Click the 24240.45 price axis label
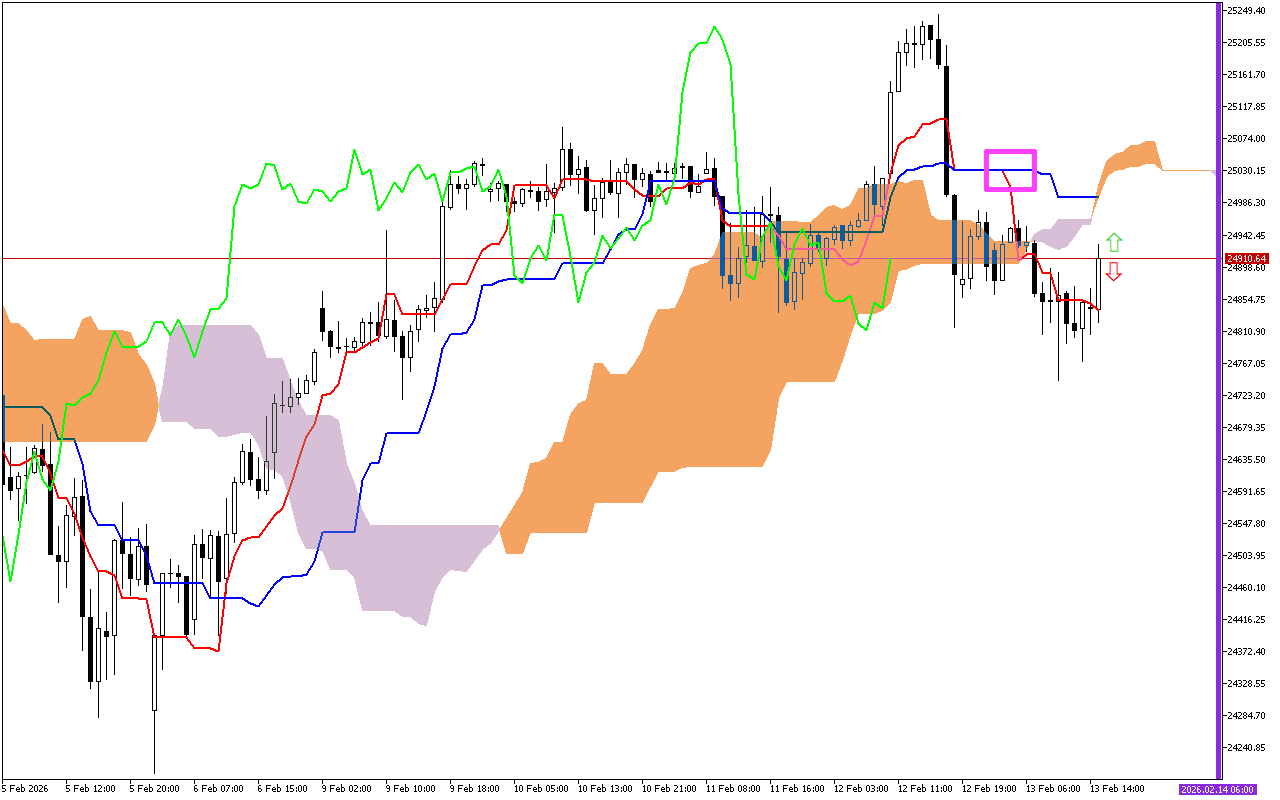 [x=1247, y=748]
